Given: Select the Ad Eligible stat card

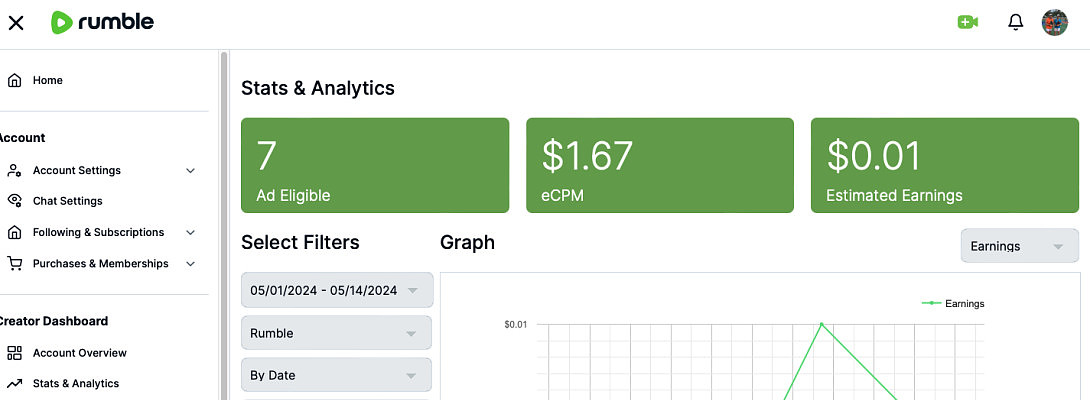Looking at the screenshot, I should (x=375, y=165).
